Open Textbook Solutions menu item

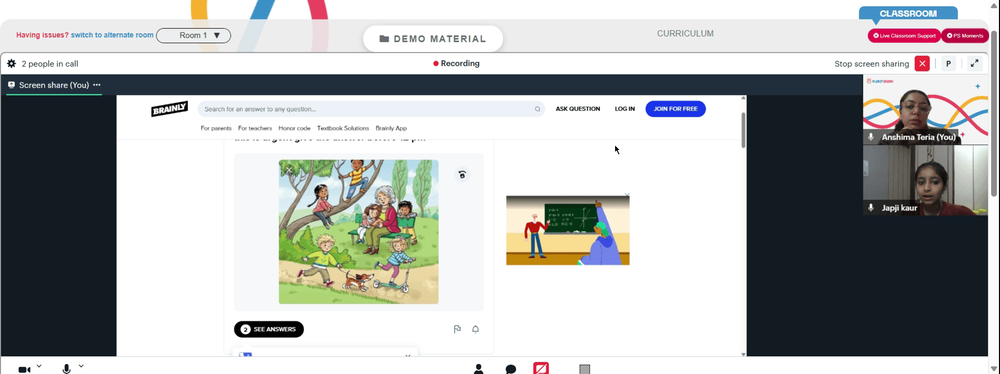(343, 128)
